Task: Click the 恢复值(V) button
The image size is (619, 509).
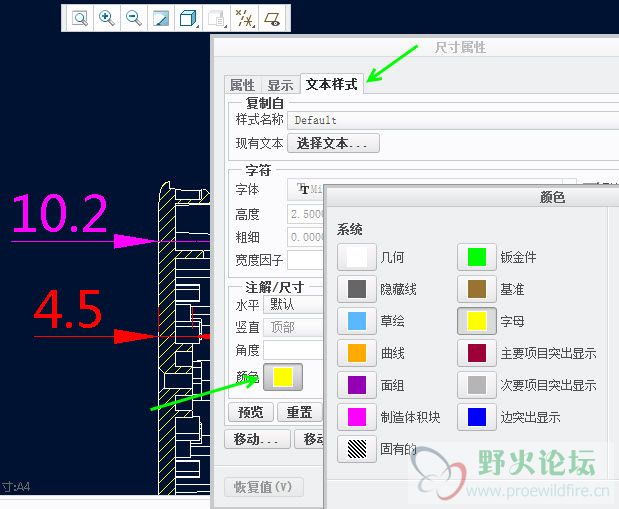Action: pos(264,487)
